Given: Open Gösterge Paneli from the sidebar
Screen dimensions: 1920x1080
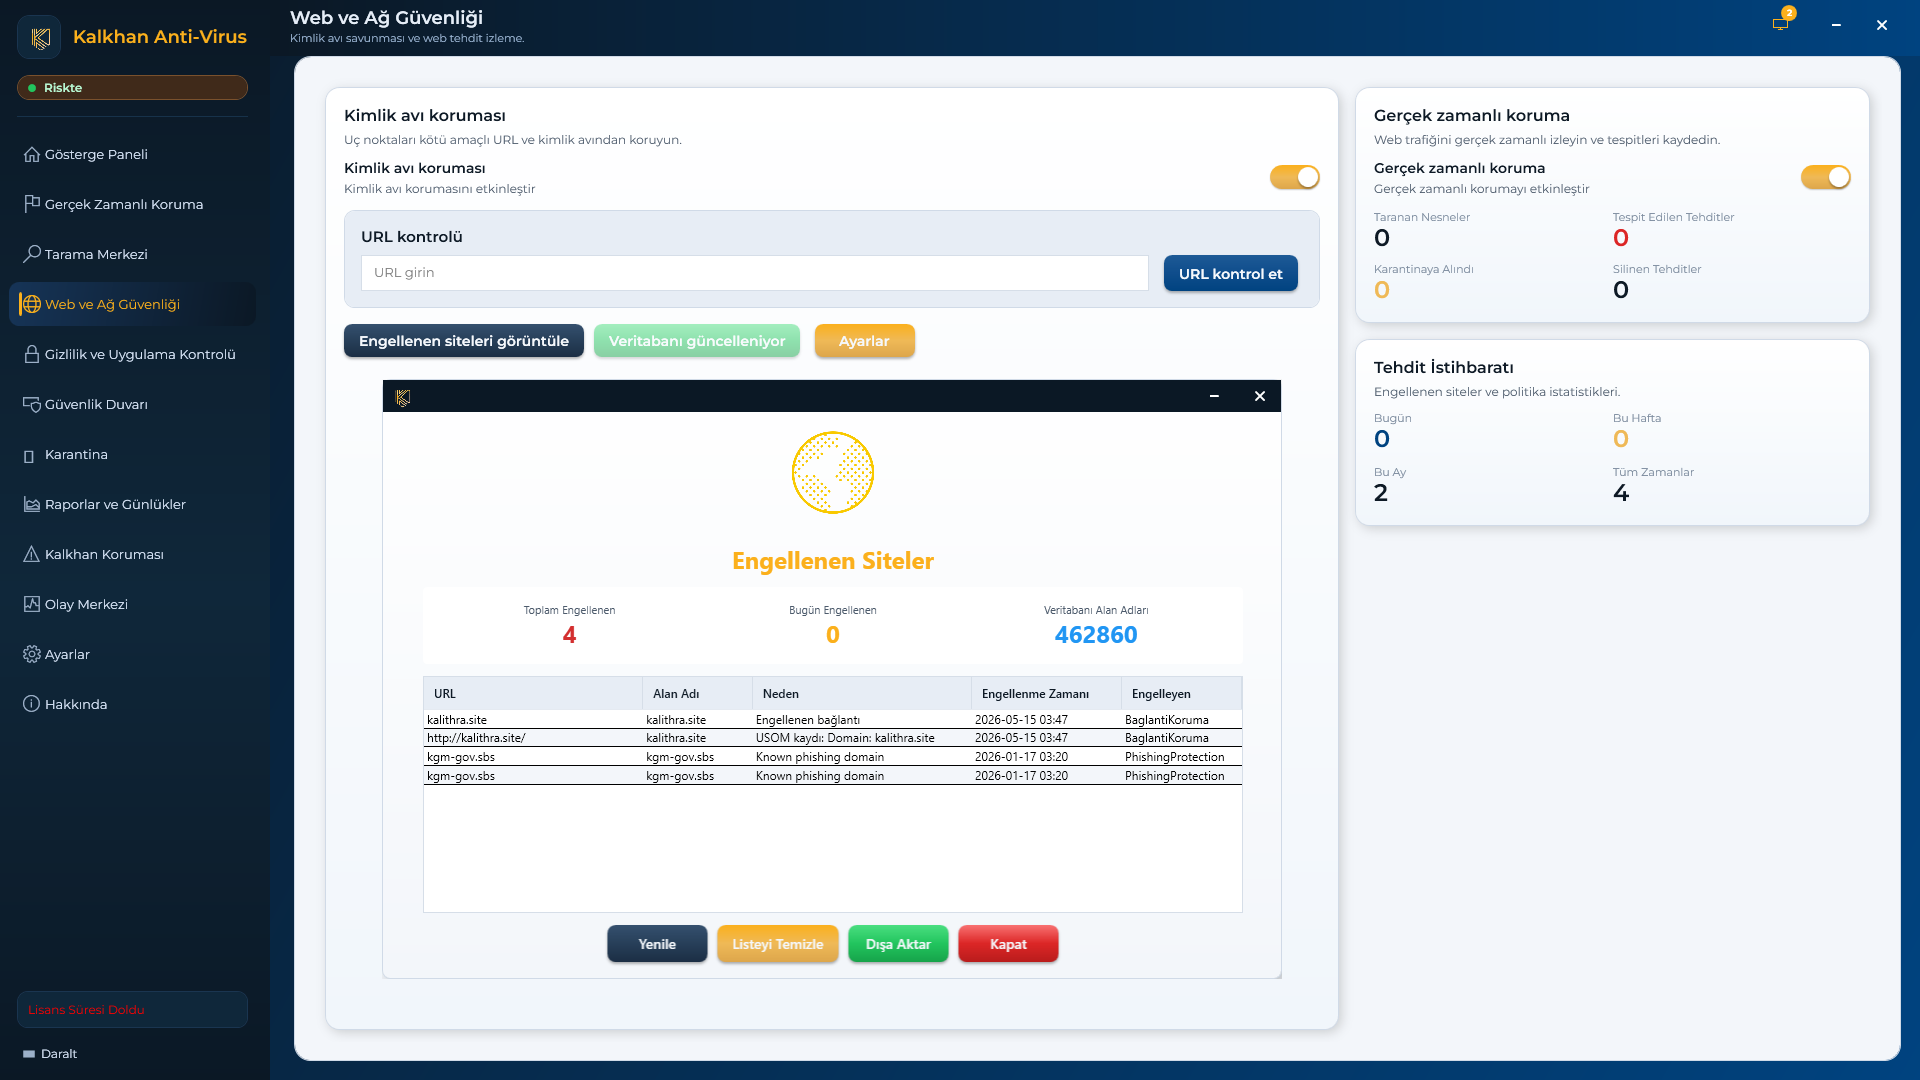Looking at the screenshot, I should (133, 155).
